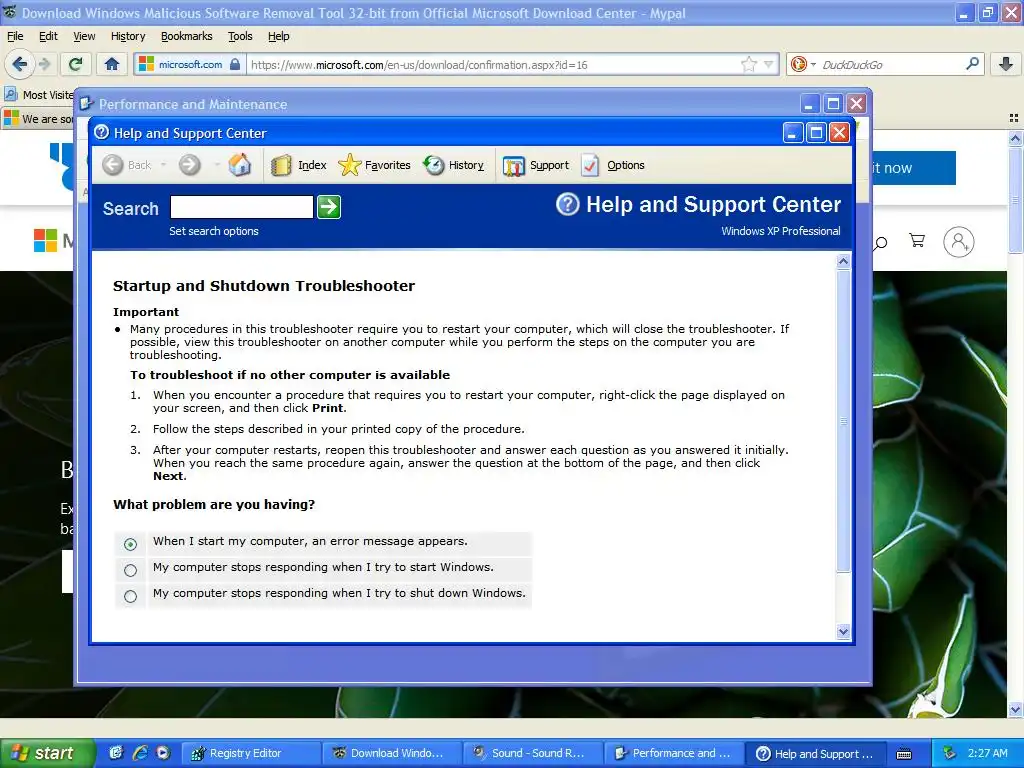Open browser File menu
This screenshot has width=1024, height=768.
coord(15,37)
